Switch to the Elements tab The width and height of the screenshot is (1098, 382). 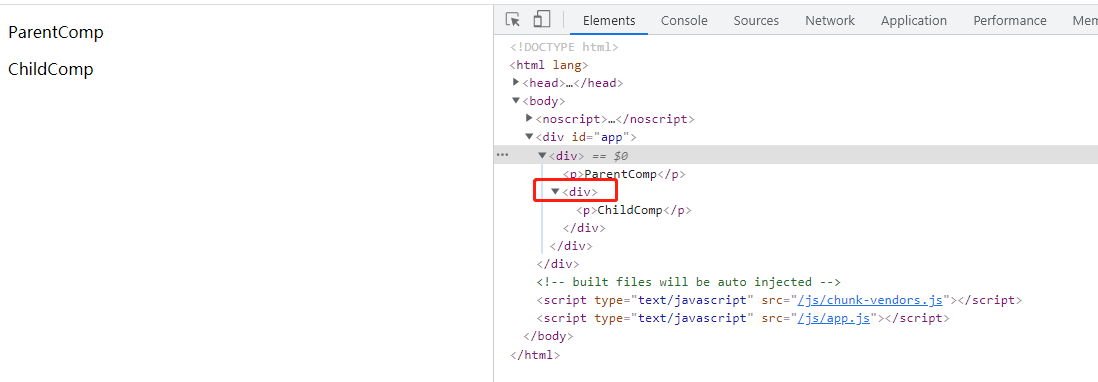[x=609, y=20]
